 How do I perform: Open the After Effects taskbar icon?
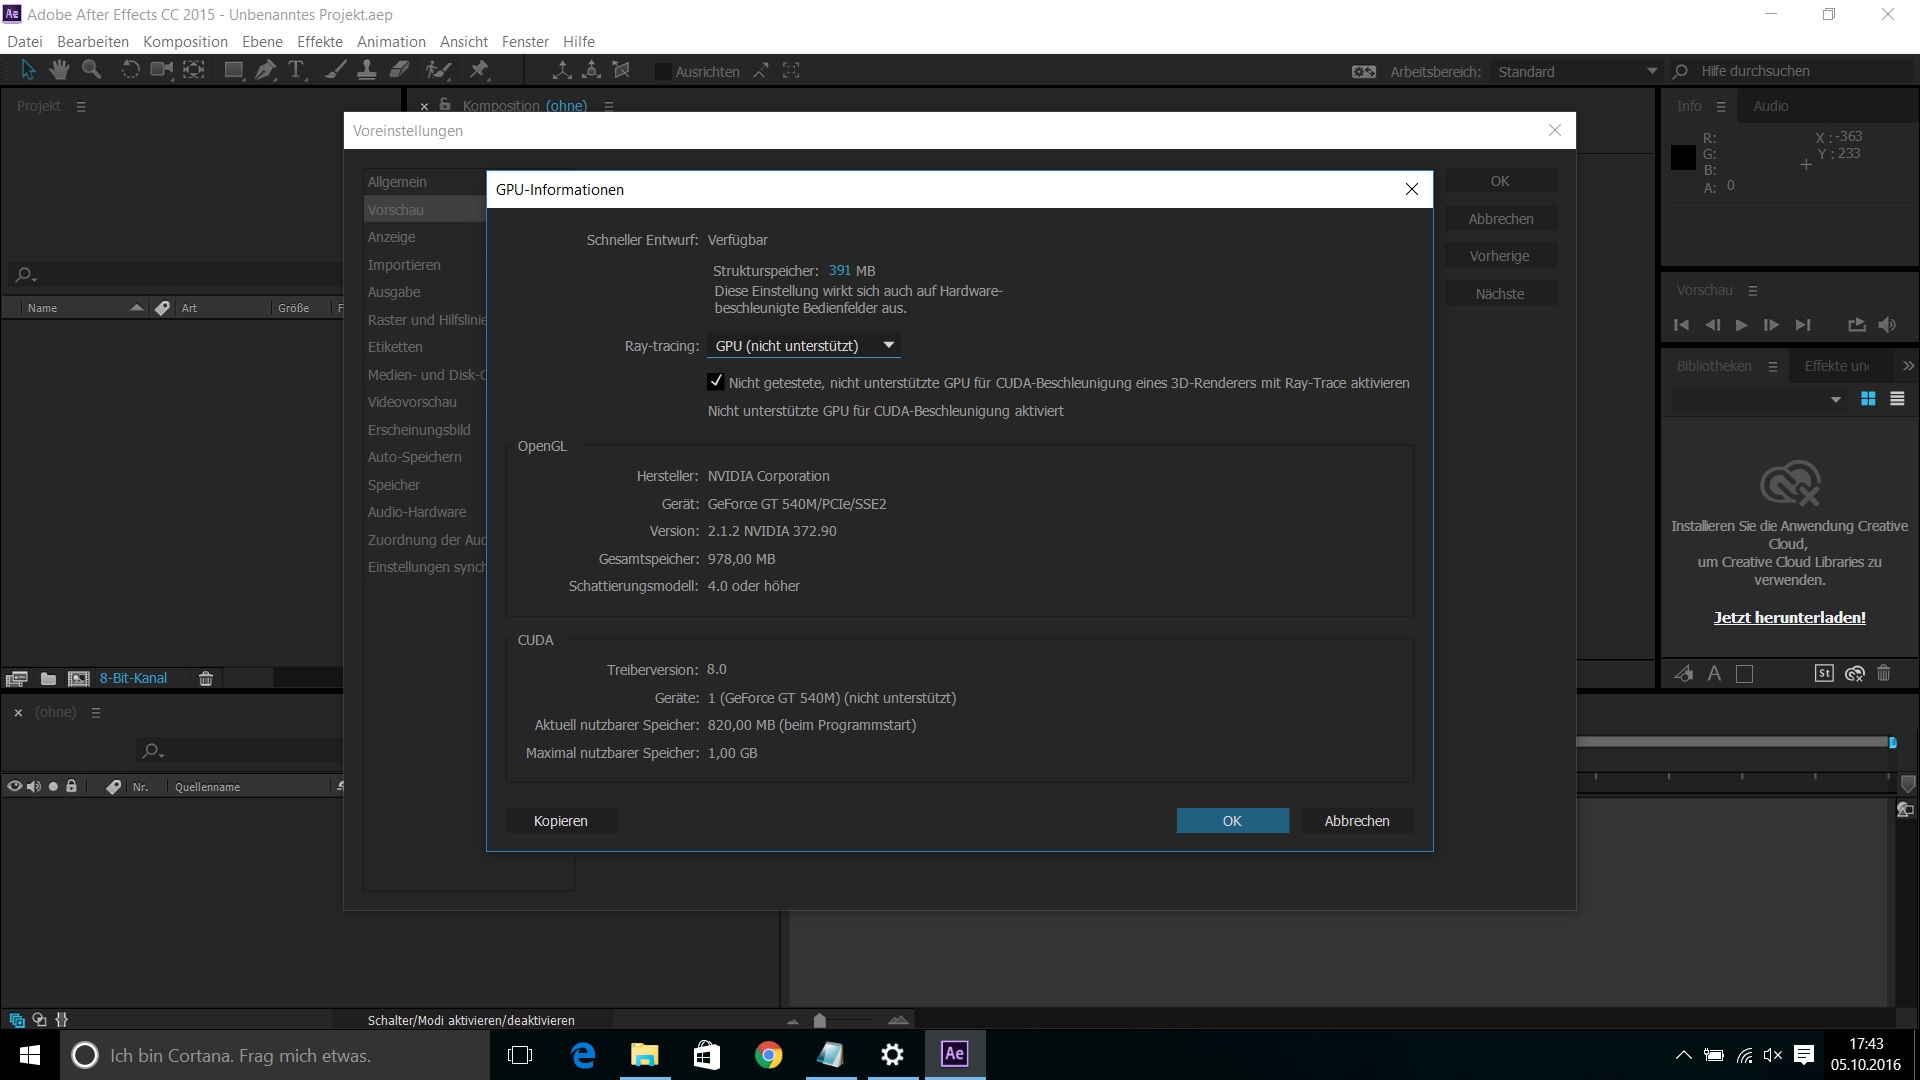[954, 1054]
